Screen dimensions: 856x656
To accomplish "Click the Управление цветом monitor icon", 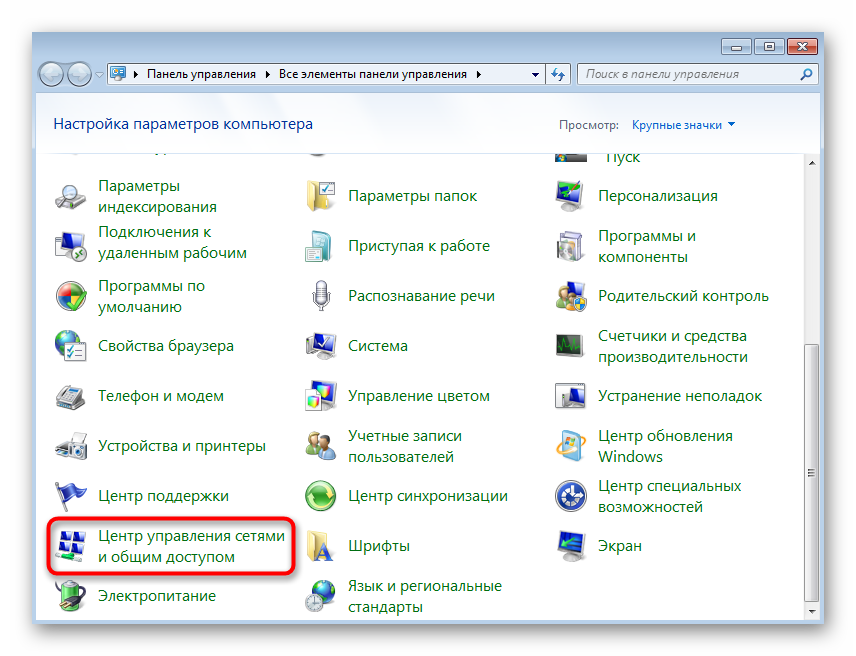I will tap(321, 396).
